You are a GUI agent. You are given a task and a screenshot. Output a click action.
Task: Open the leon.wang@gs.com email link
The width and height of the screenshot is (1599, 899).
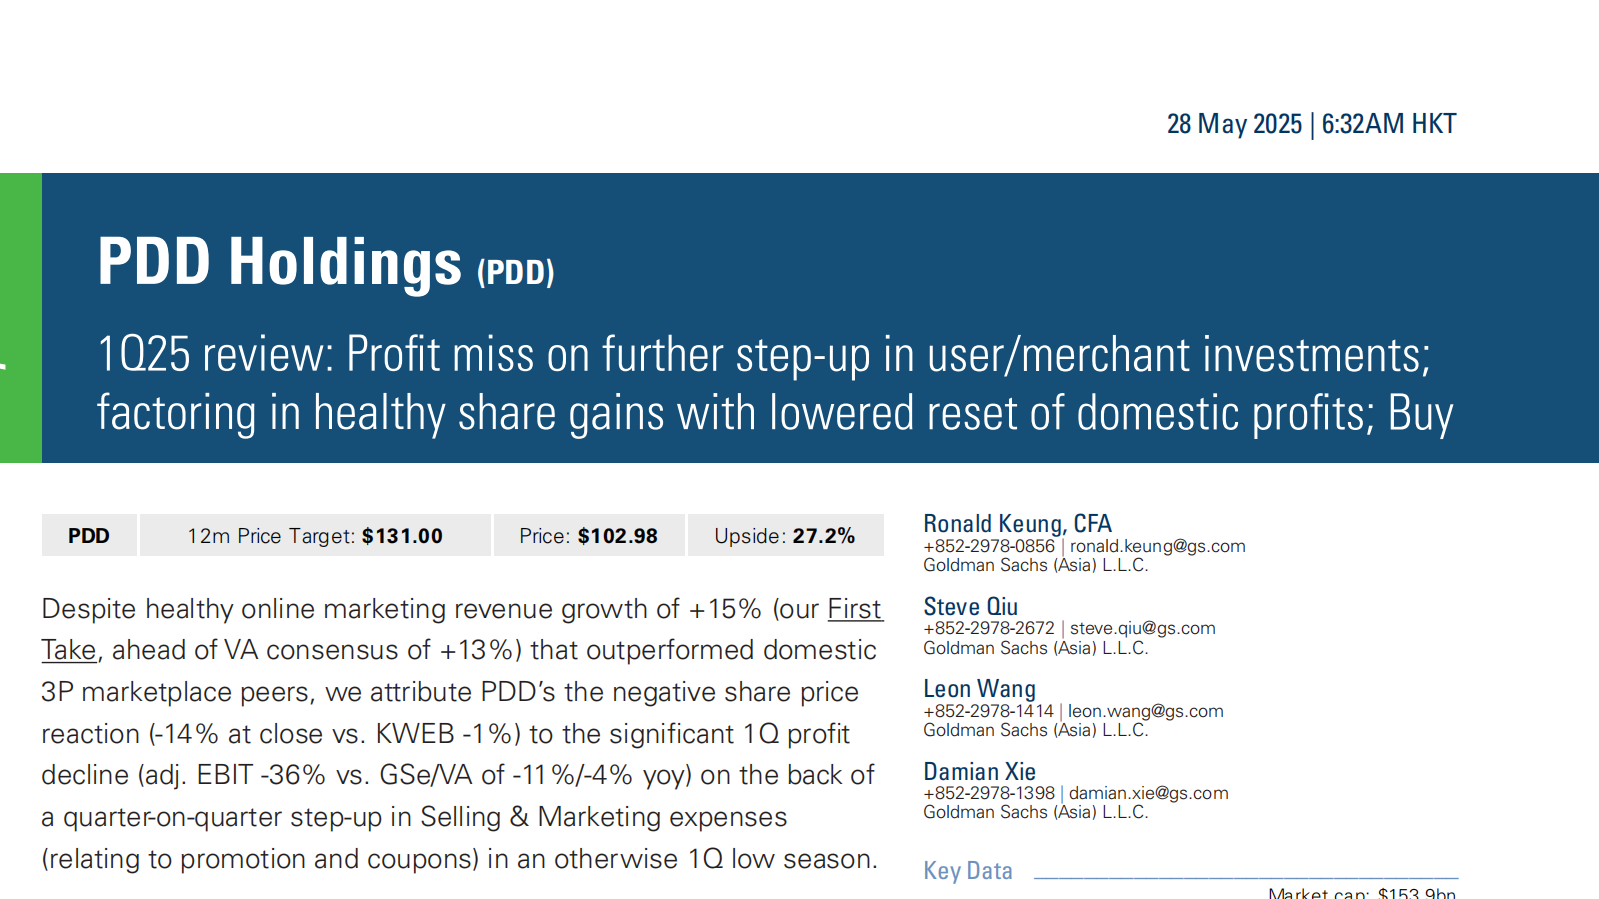(1145, 711)
